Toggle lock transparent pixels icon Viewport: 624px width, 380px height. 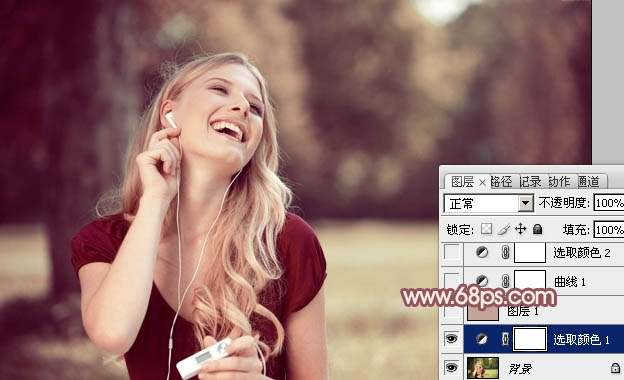pyautogui.click(x=486, y=229)
